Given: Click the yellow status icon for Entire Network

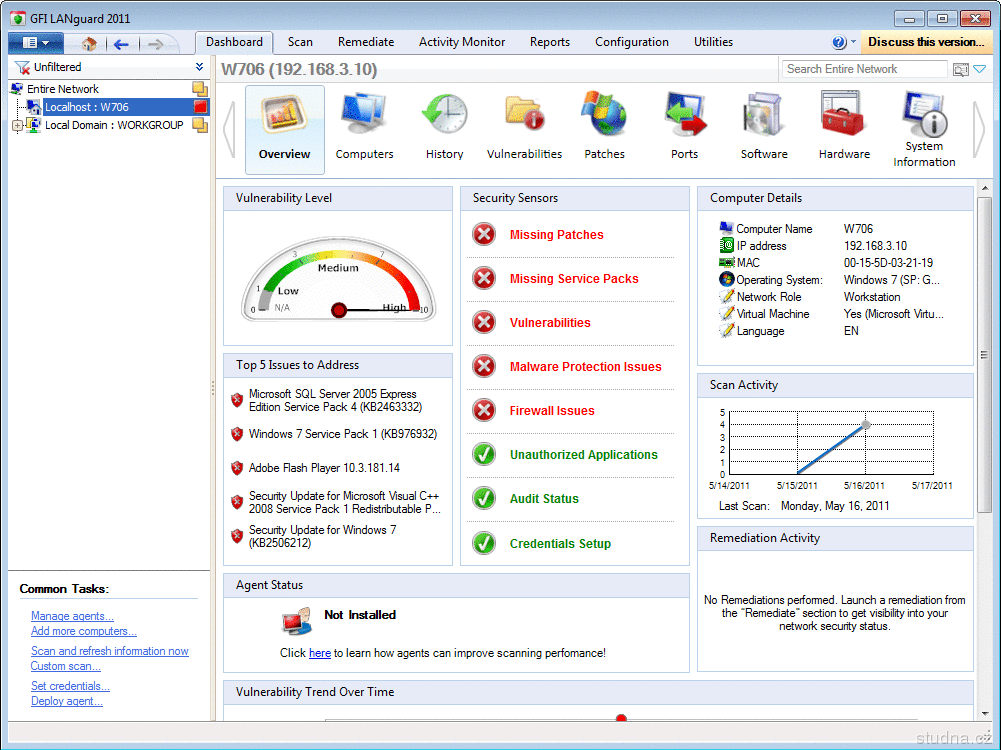Looking at the screenshot, I should (200, 89).
